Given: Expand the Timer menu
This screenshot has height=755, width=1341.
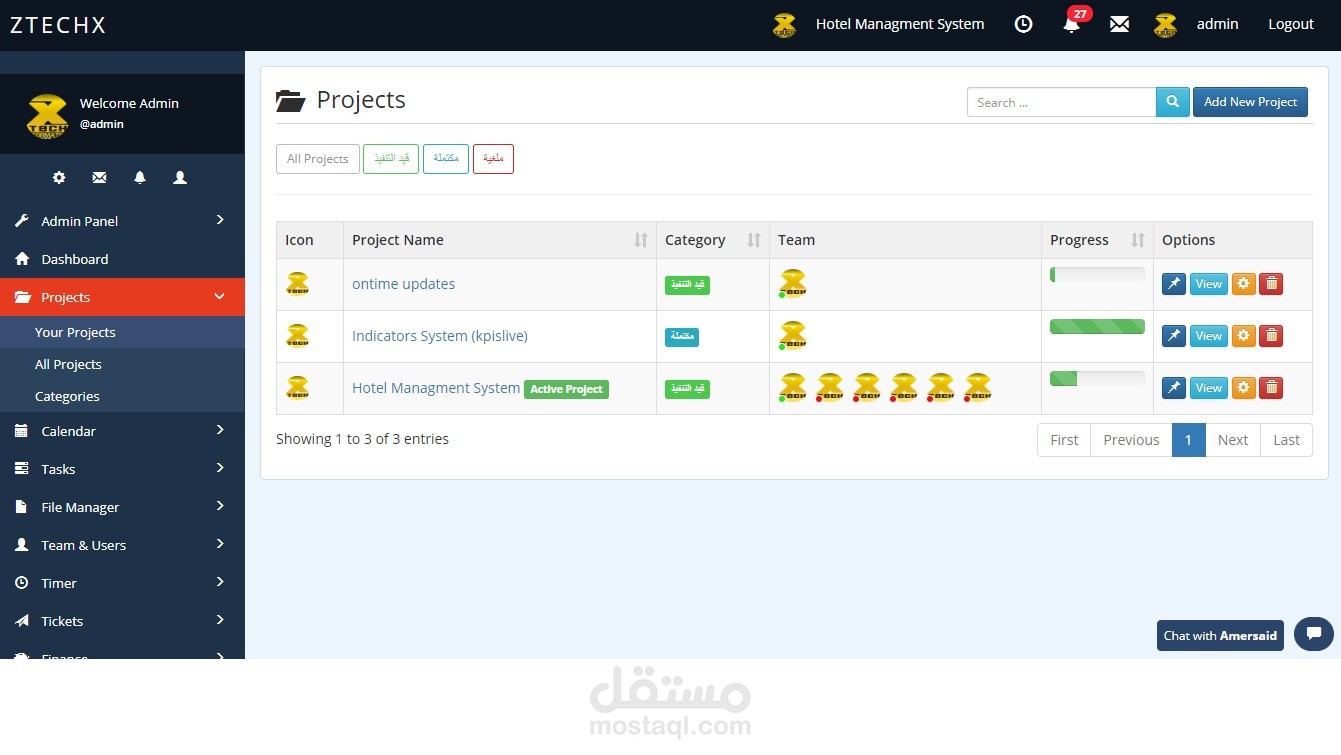Looking at the screenshot, I should pyautogui.click(x=122, y=583).
